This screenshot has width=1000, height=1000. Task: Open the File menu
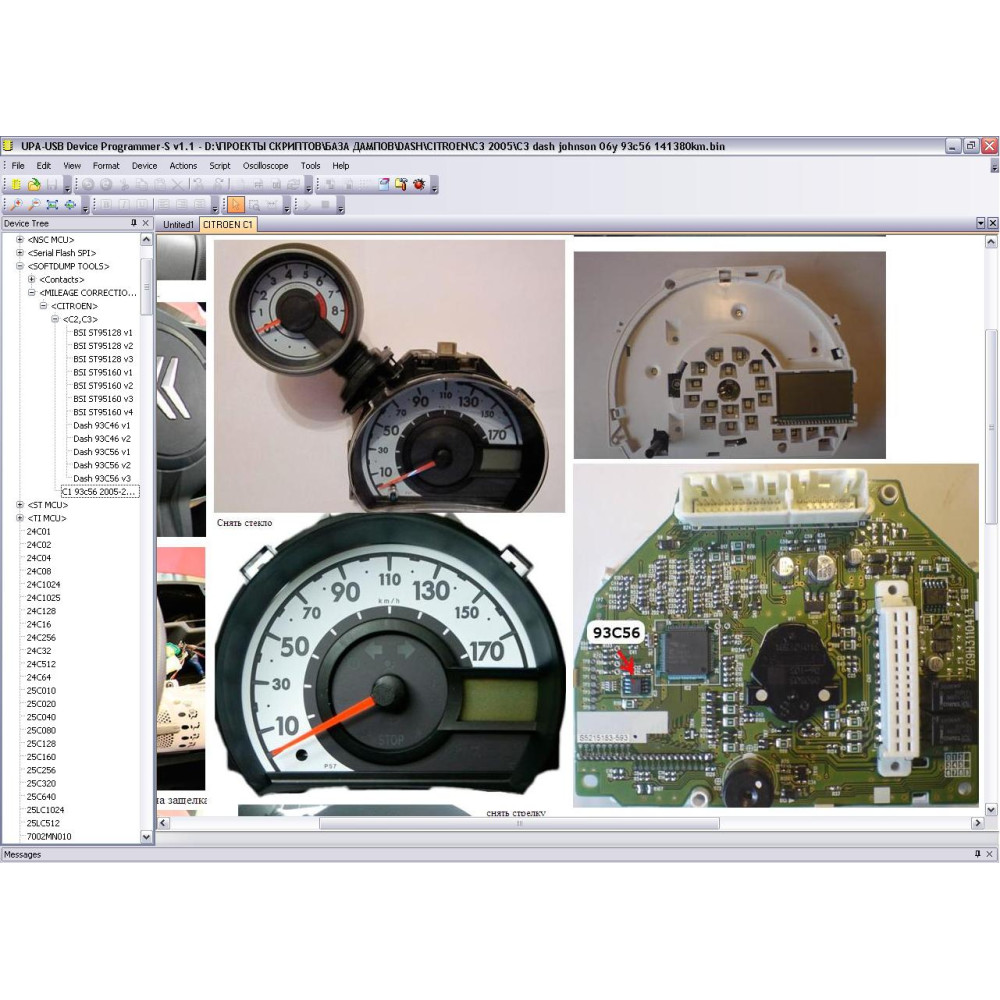18,166
